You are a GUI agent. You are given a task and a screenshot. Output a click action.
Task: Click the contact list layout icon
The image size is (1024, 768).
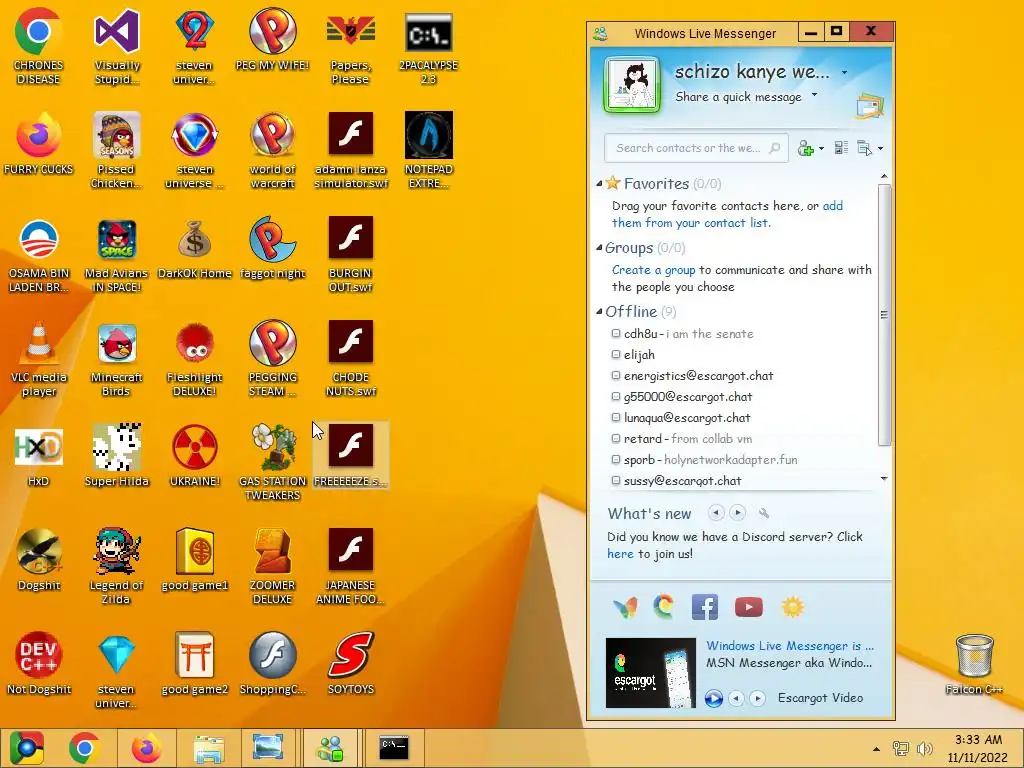[x=841, y=148]
